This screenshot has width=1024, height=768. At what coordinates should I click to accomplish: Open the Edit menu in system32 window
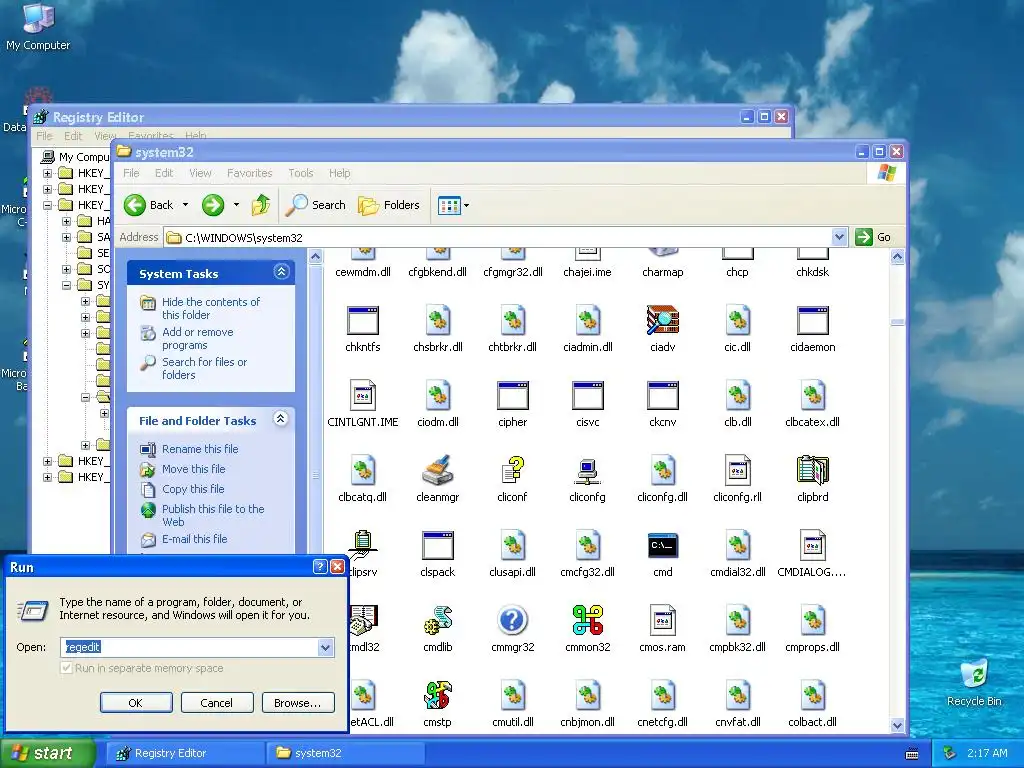click(164, 173)
